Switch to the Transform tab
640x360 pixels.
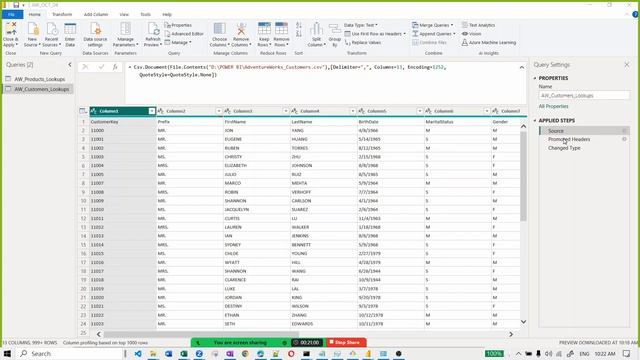coord(62,14)
